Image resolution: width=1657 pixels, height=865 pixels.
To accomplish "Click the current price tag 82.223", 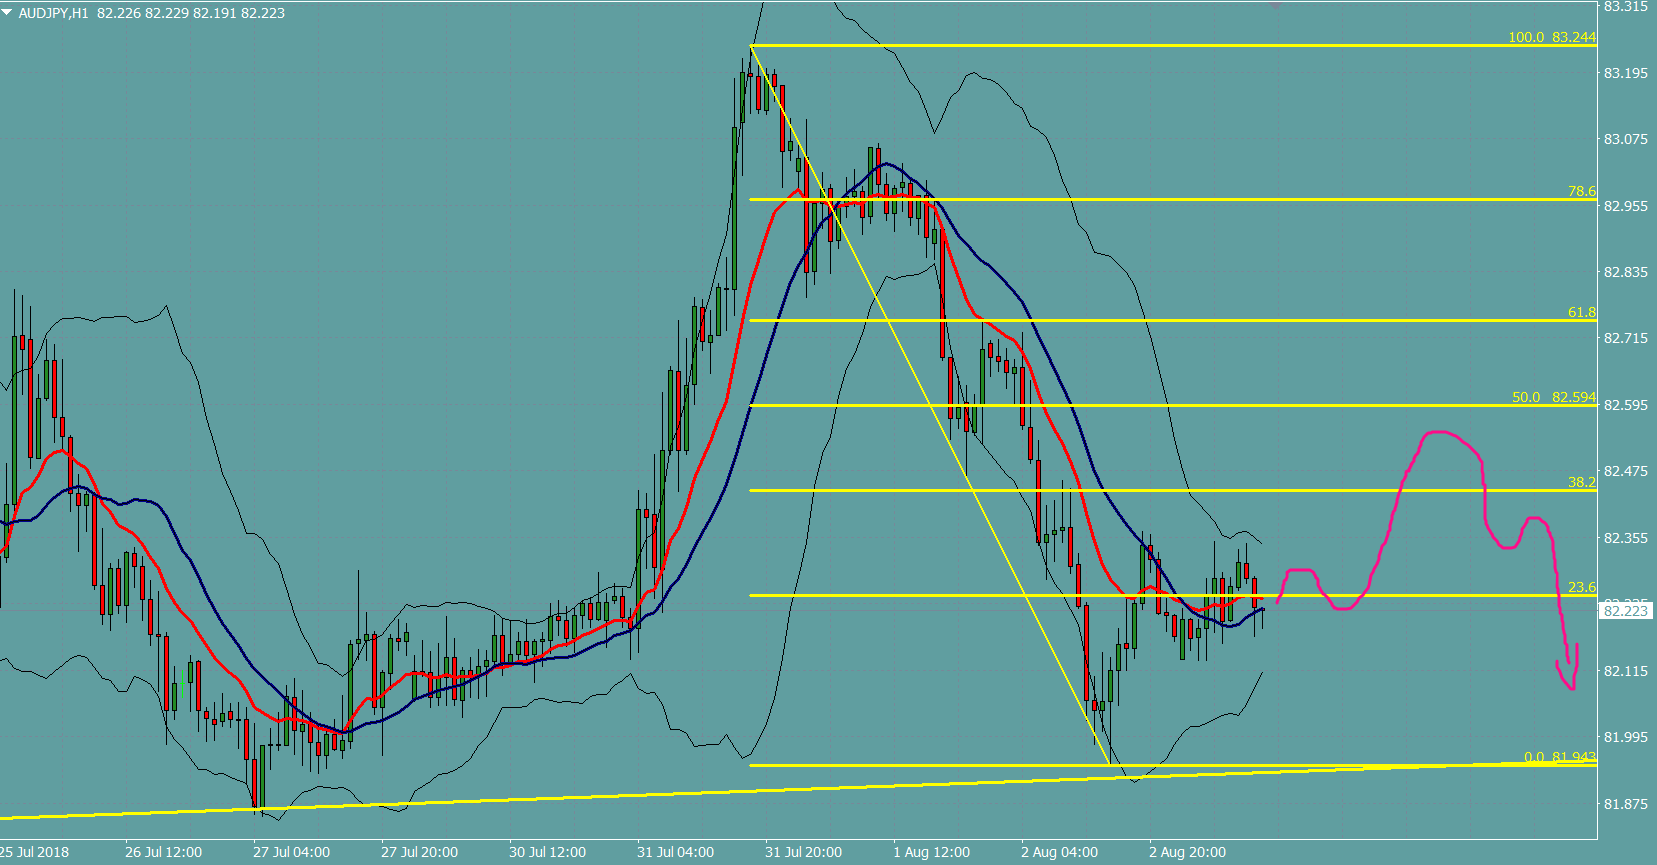I will [x=1625, y=611].
